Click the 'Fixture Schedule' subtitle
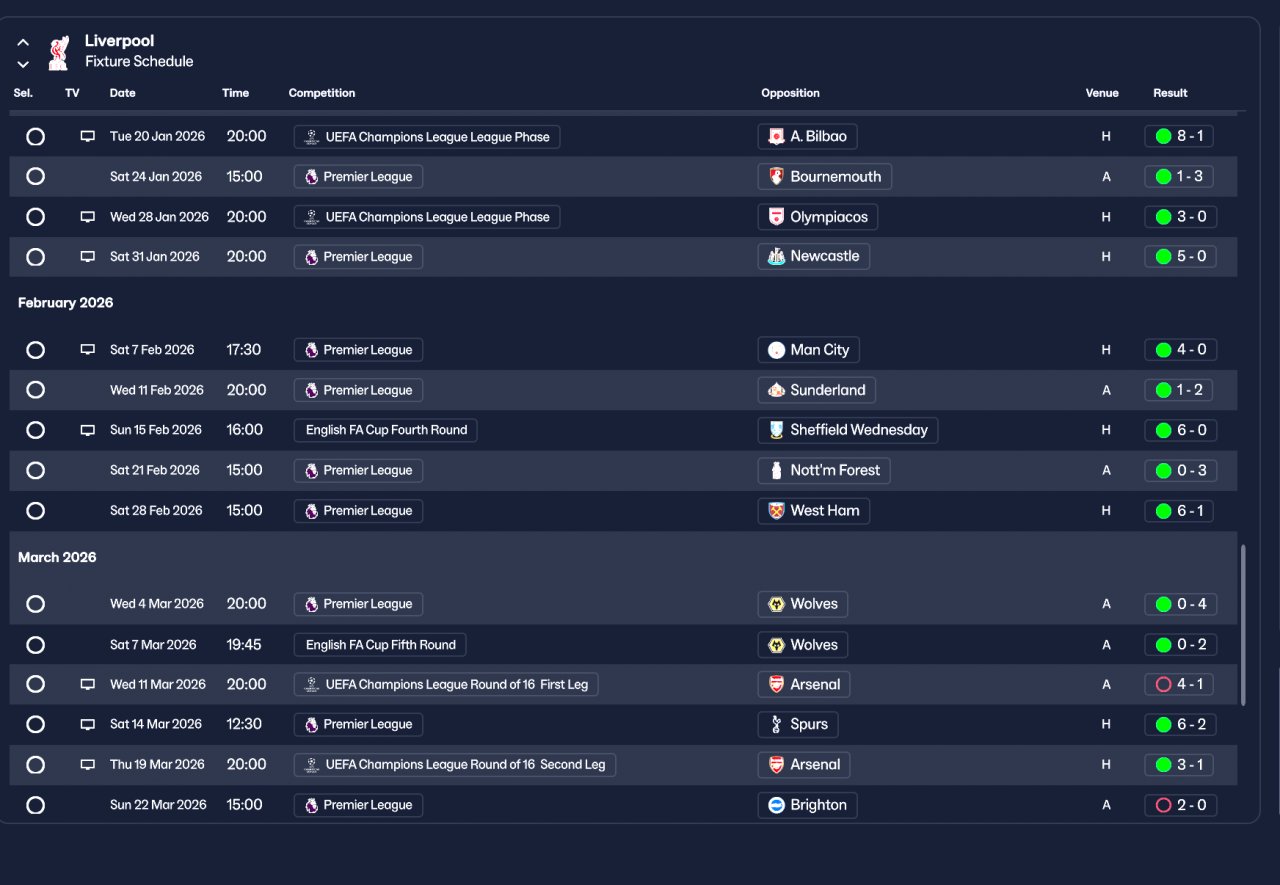1280x885 pixels. coord(139,62)
